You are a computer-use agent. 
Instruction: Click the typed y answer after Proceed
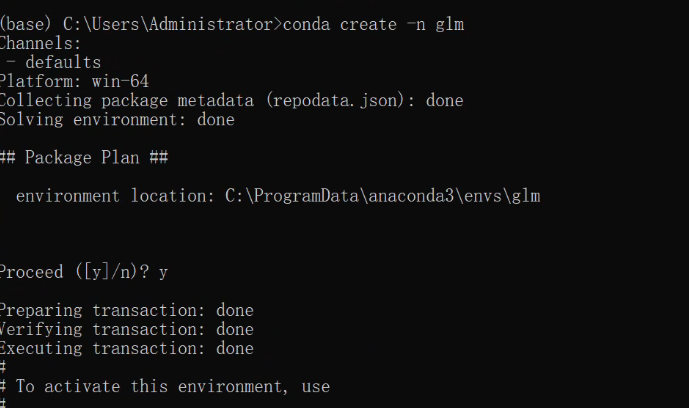(x=163, y=273)
